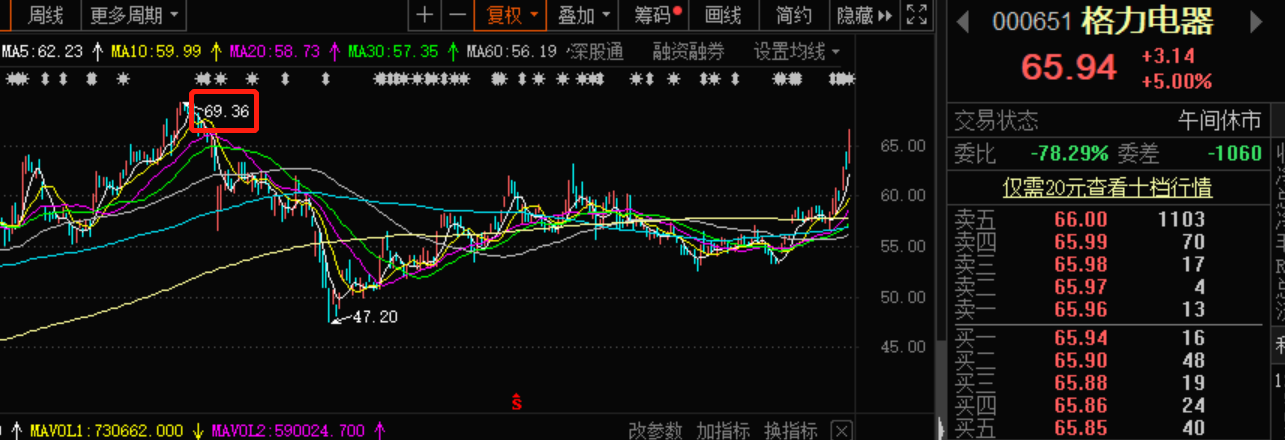Expand the 叠加 overlay dropdown
The width and height of the screenshot is (1285, 440).
582,15
